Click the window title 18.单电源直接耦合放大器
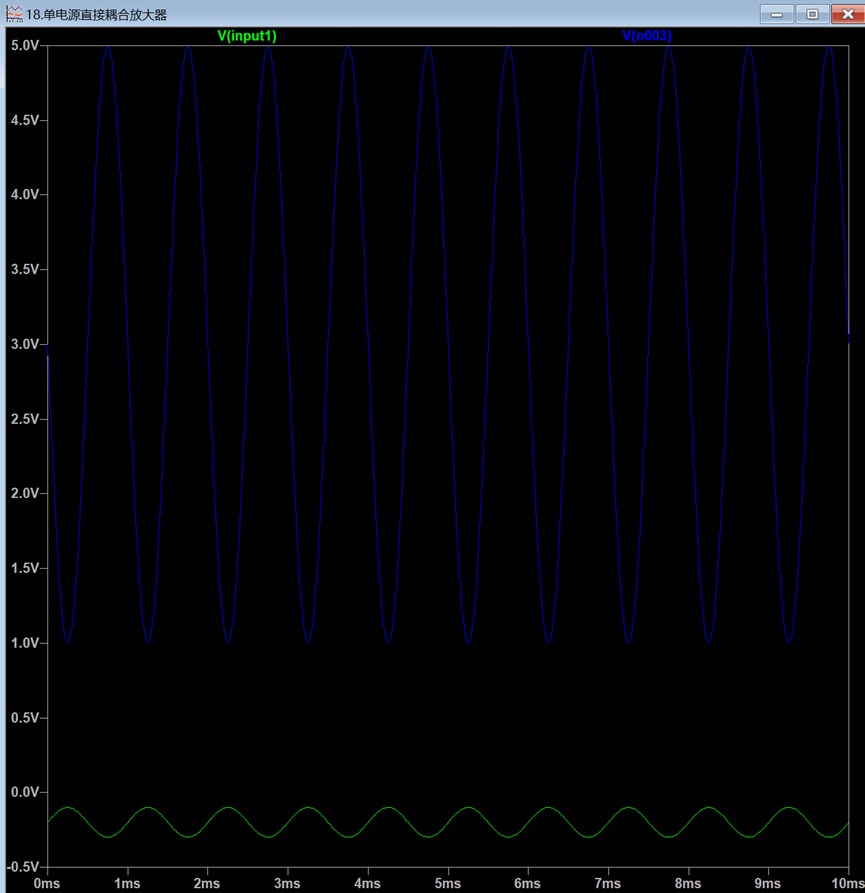Image resolution: width=865 pixels, height=893 pixels. pos(96,15)
